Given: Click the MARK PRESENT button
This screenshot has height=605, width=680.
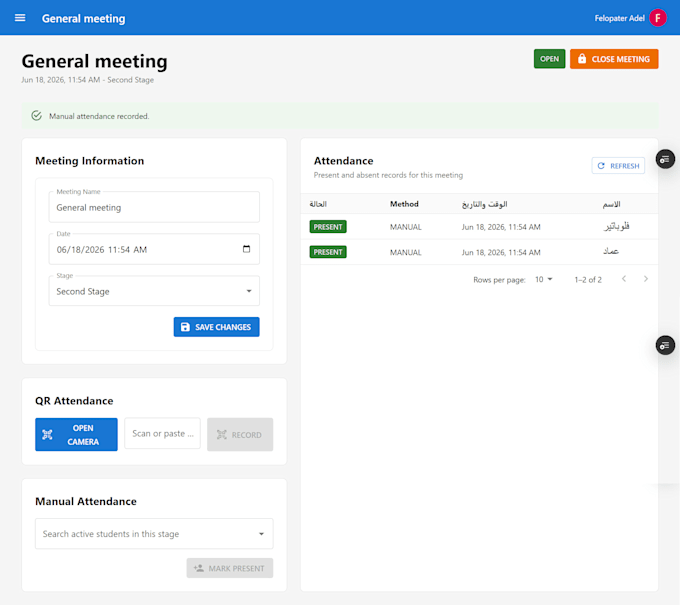Looking at the screenshot, I should [x=229, y=568].
